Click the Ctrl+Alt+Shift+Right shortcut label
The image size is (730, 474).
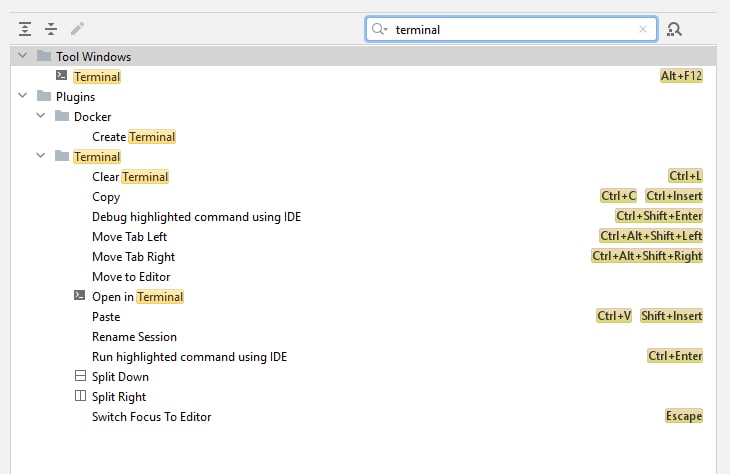coord(647,256)
